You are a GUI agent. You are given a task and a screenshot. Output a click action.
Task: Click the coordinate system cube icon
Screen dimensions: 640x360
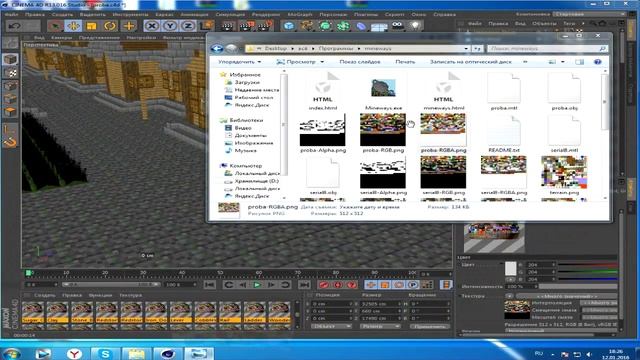click(x=206, y=26)
